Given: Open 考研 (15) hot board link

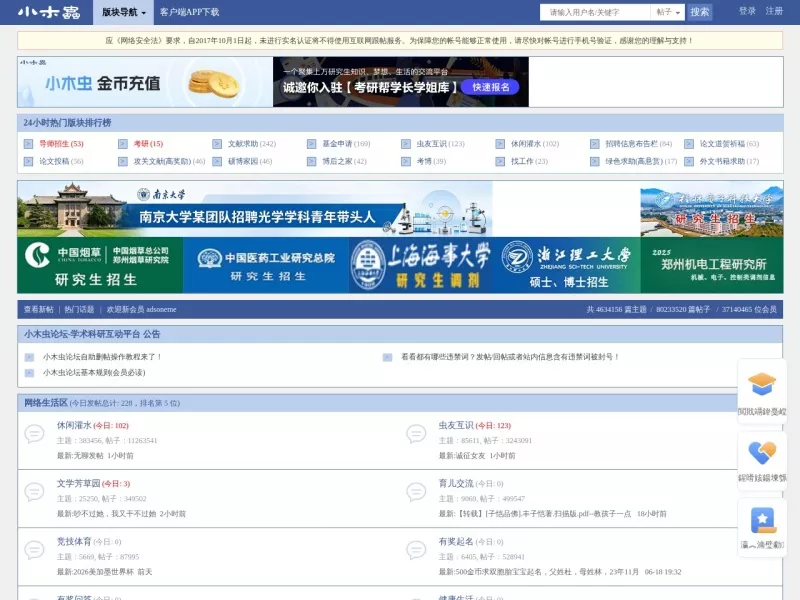Looking at the screenshot, I should [x=148, y=144].
